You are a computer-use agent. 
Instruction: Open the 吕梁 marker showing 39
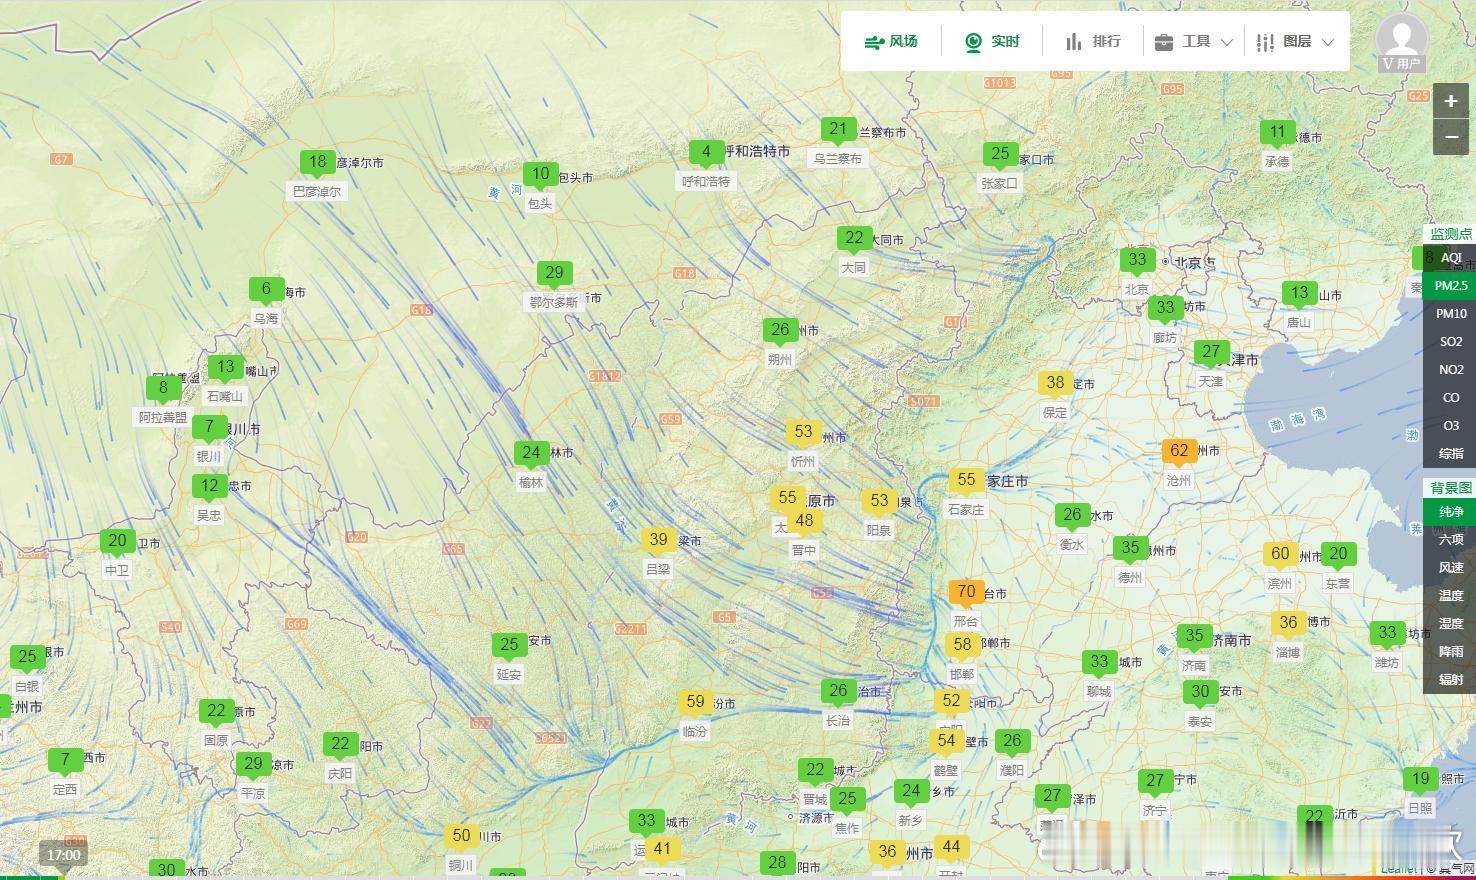pos(658,541)
